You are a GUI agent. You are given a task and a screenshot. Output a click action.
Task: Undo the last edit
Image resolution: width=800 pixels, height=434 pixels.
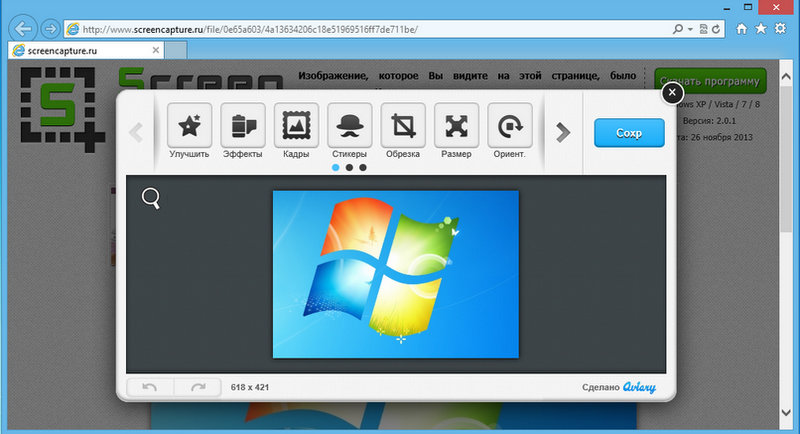150,387
